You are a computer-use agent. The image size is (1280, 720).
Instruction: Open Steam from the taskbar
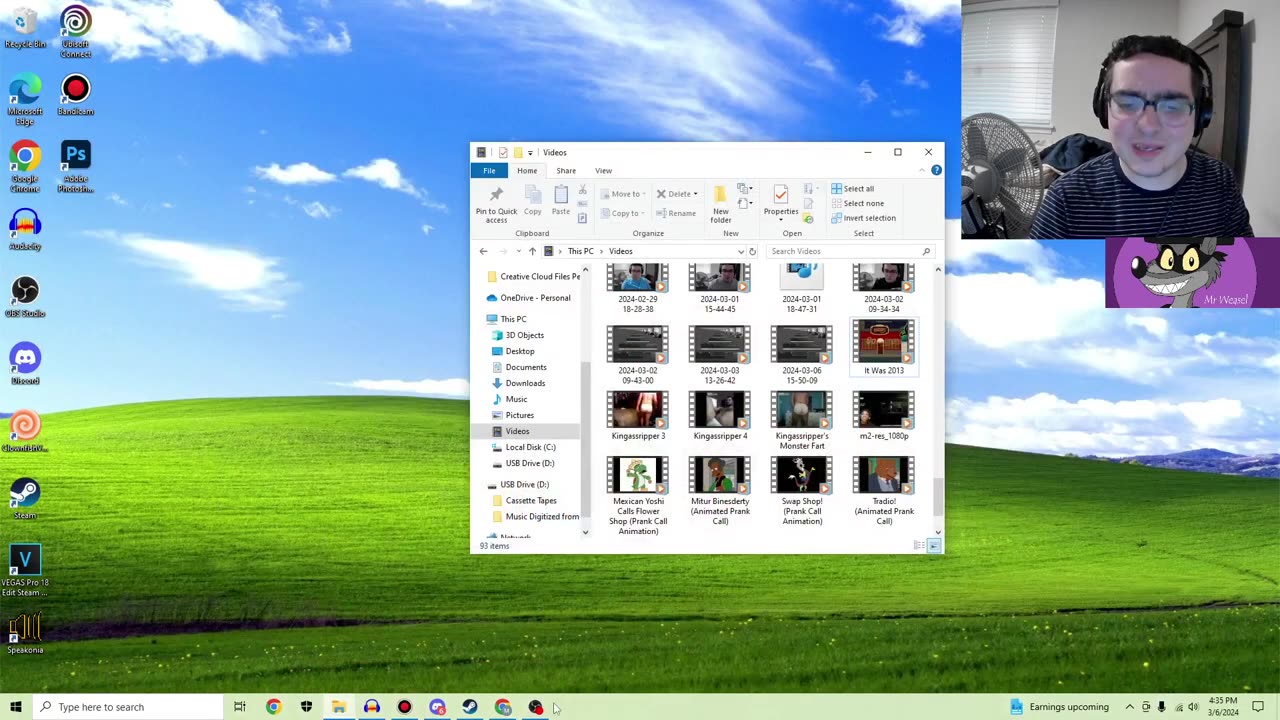[470, 707]
